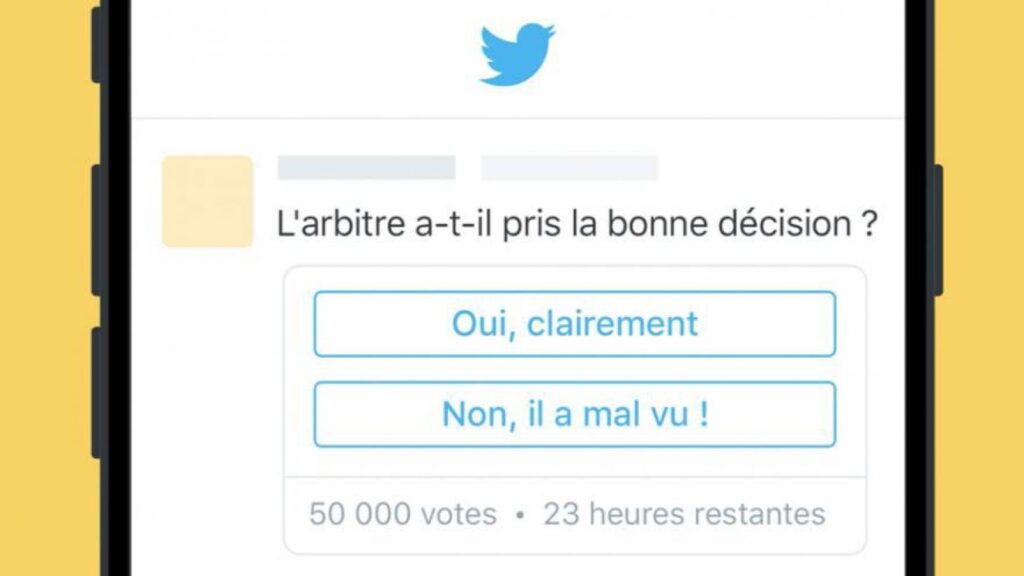Vote "Non, il a mal vu !"
Viewport: 1024px width, 576px height.
point(575,414)
